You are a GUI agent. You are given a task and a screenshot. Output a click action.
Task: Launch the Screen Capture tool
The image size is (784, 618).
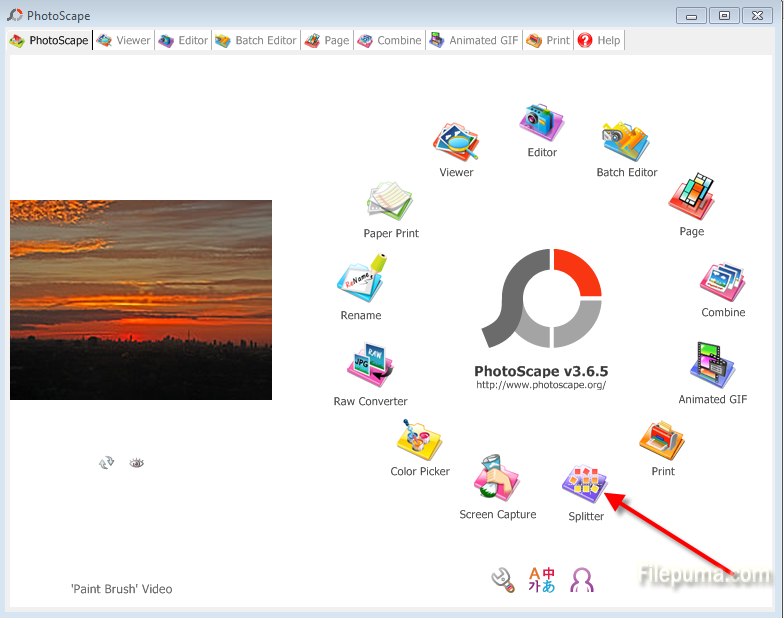pos(497,481)
